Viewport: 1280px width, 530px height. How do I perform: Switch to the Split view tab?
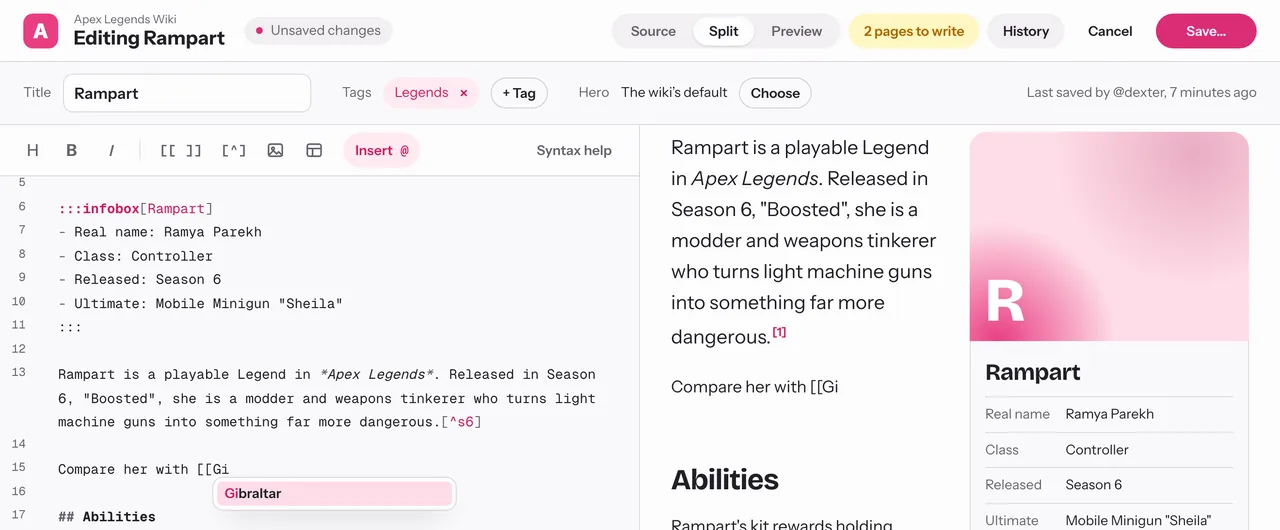(724, 31)
